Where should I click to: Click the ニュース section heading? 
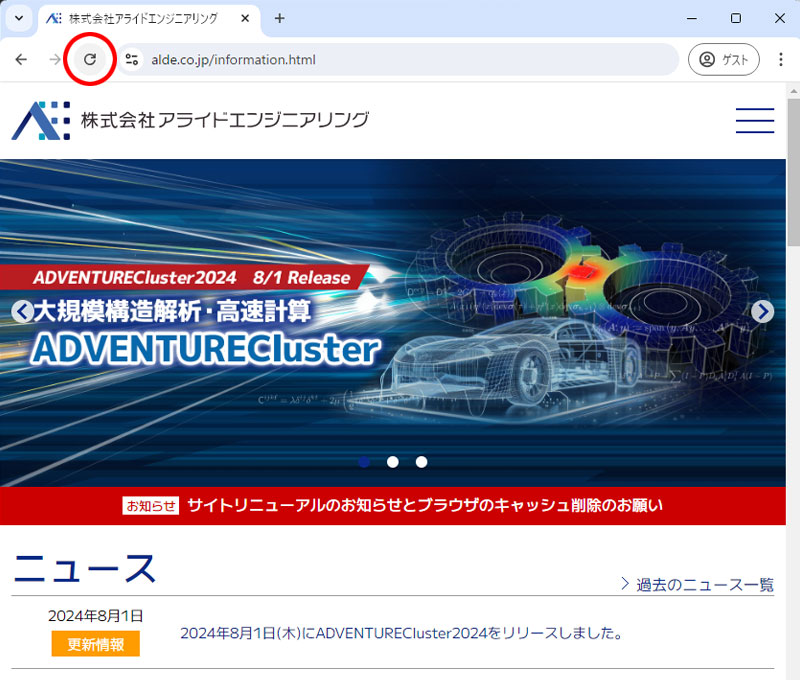click(x=85, y=568)
